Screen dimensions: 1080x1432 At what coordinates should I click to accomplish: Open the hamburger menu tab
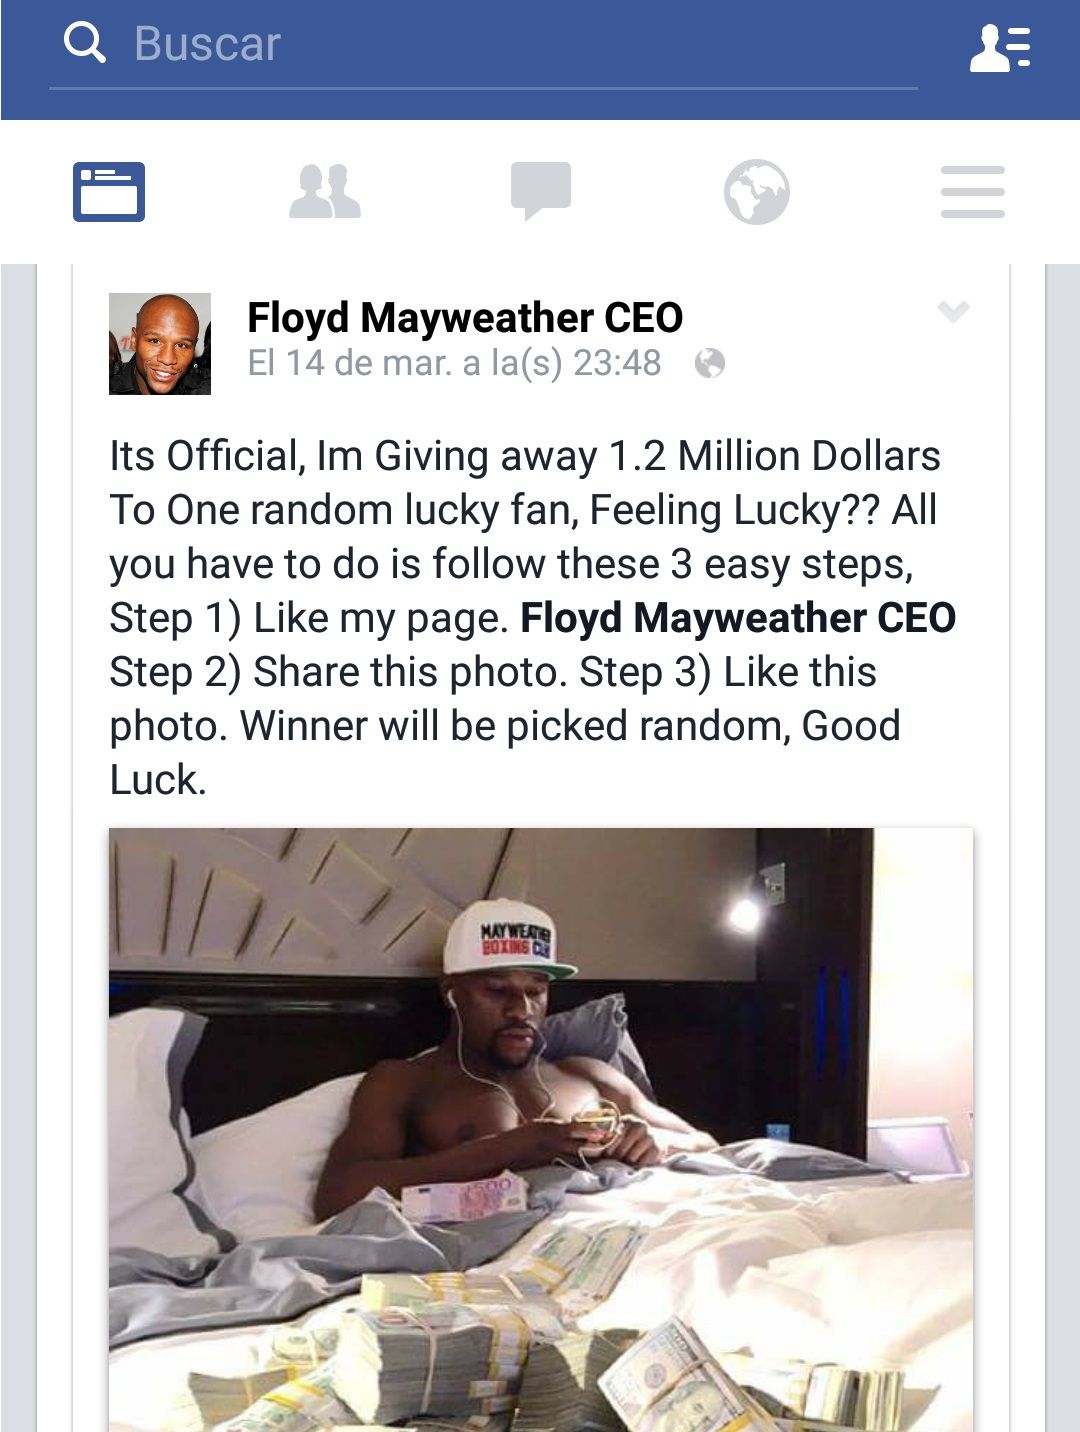(x=973, y=191)
